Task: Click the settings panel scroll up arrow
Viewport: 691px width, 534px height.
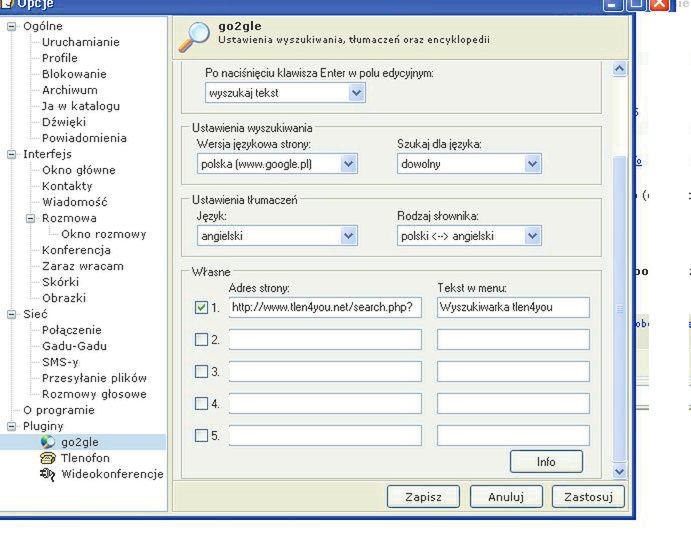Action: click(x=619, y=69)
